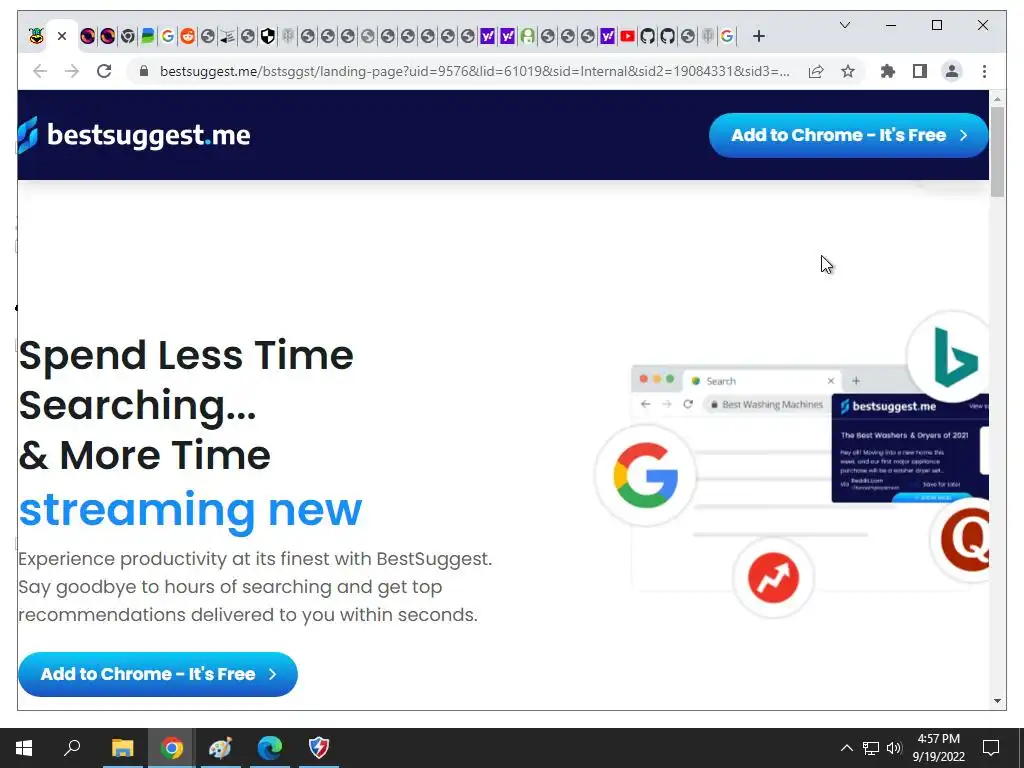This screenshot has width=1024, height=768.
Task: Close the active bestsuggest tab
Action: (x=62, y=36)
